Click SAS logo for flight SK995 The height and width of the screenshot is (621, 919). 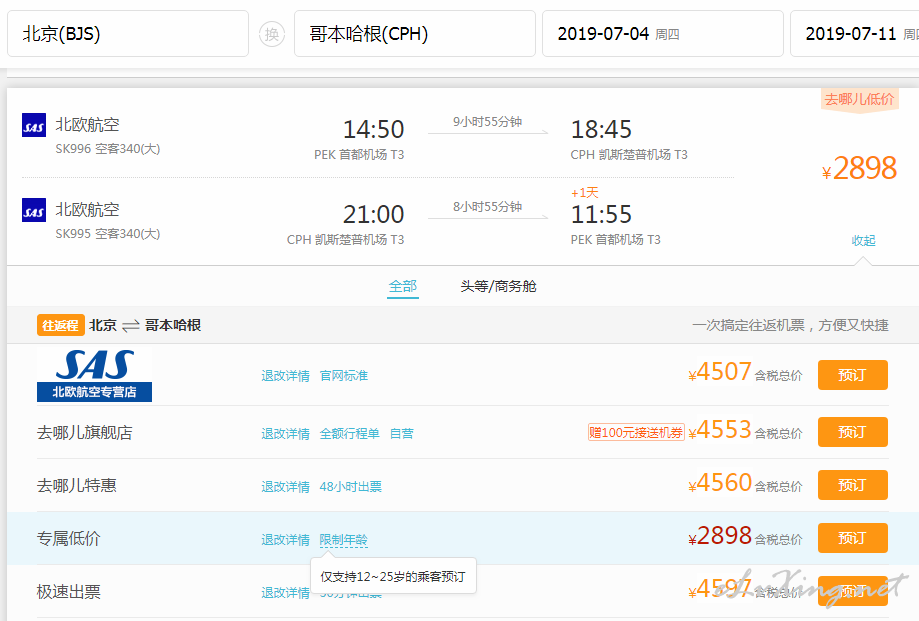pos(34,210)
